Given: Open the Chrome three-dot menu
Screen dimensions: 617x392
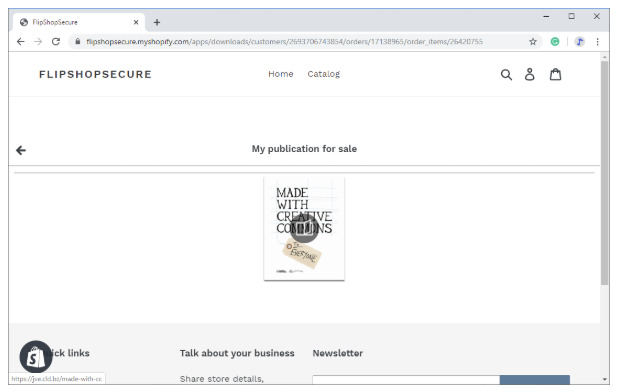Looking at the screenshot, I should click(597, 41).
